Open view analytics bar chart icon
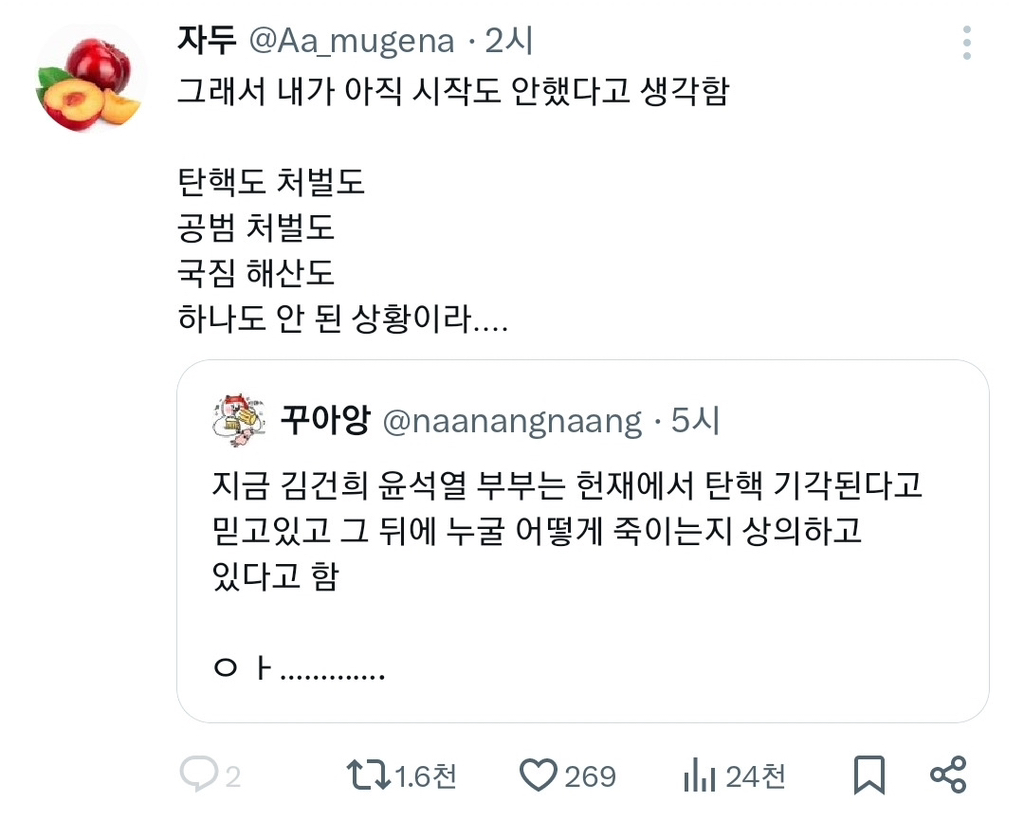 (x=699, y=775)
